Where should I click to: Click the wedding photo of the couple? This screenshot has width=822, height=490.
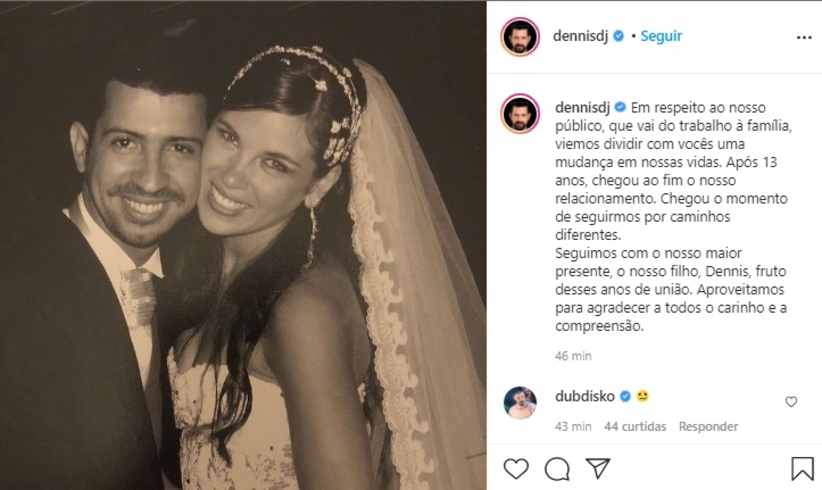coord(243,245)
